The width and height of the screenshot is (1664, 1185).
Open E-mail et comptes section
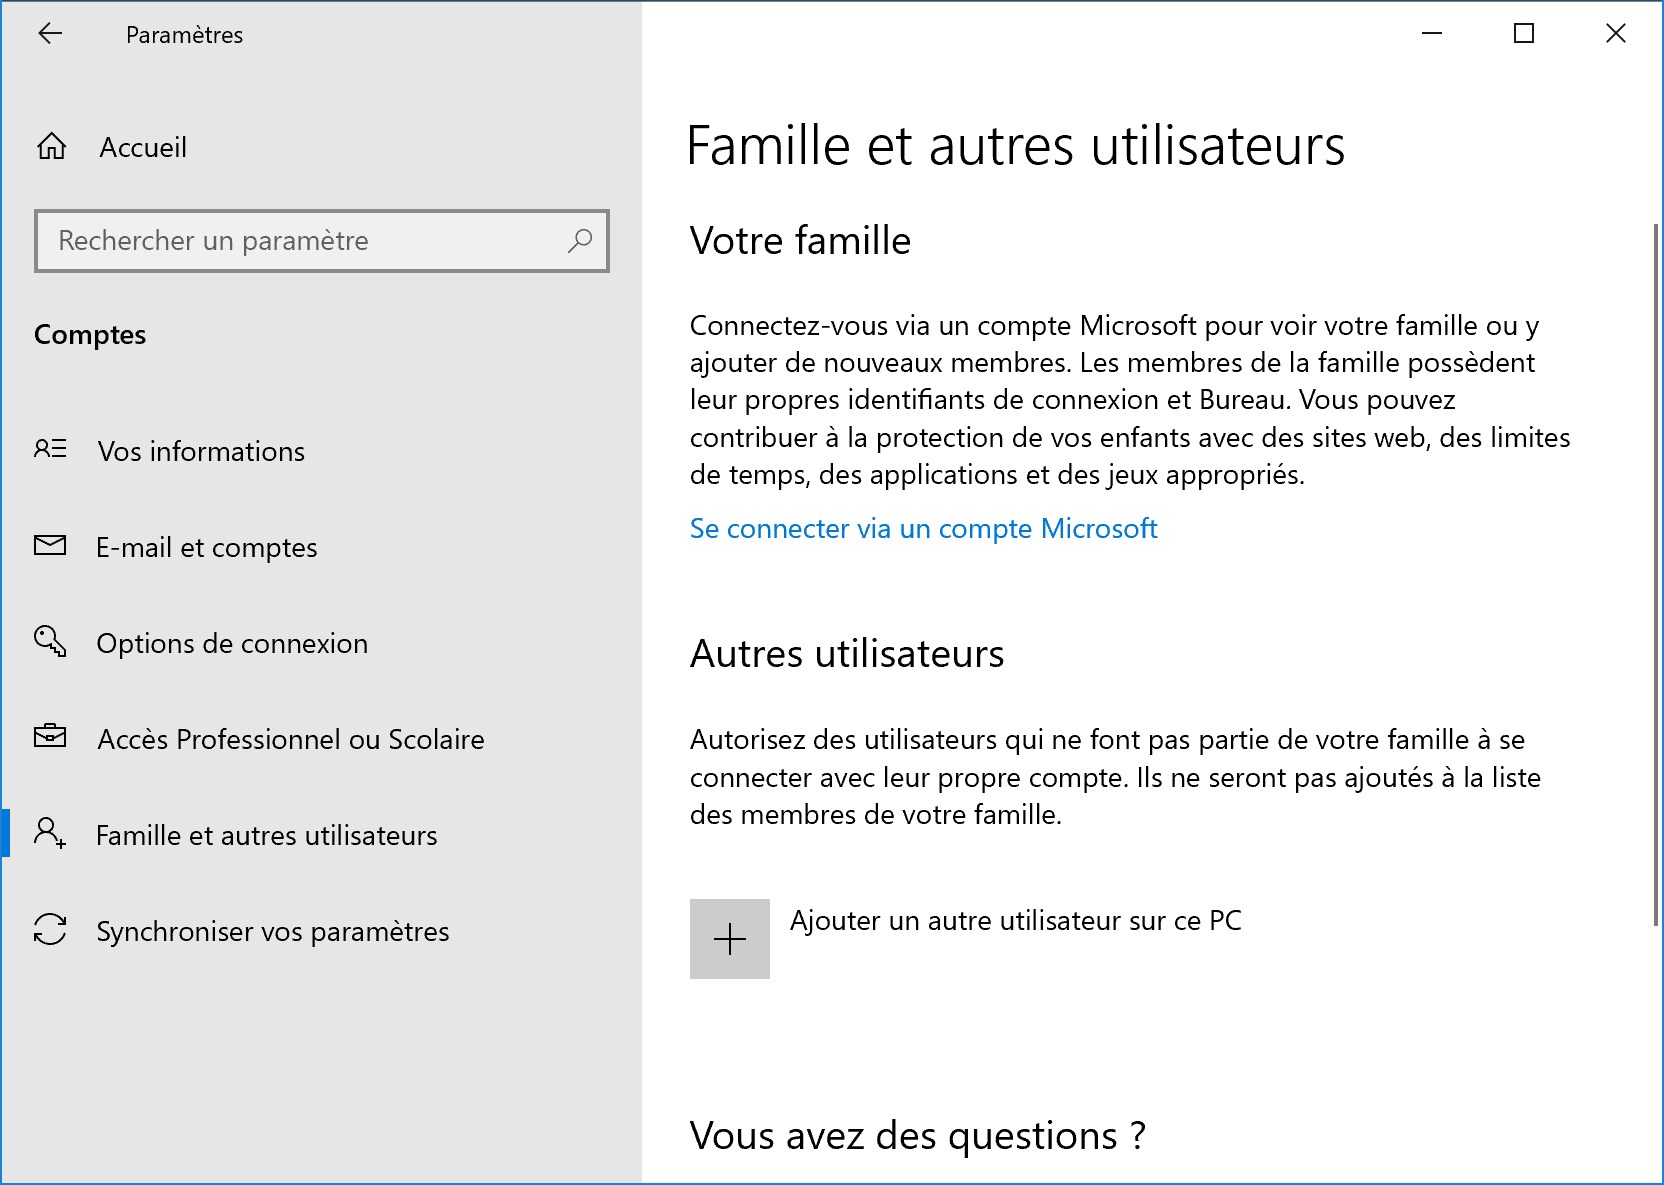[x=207, y=547]
